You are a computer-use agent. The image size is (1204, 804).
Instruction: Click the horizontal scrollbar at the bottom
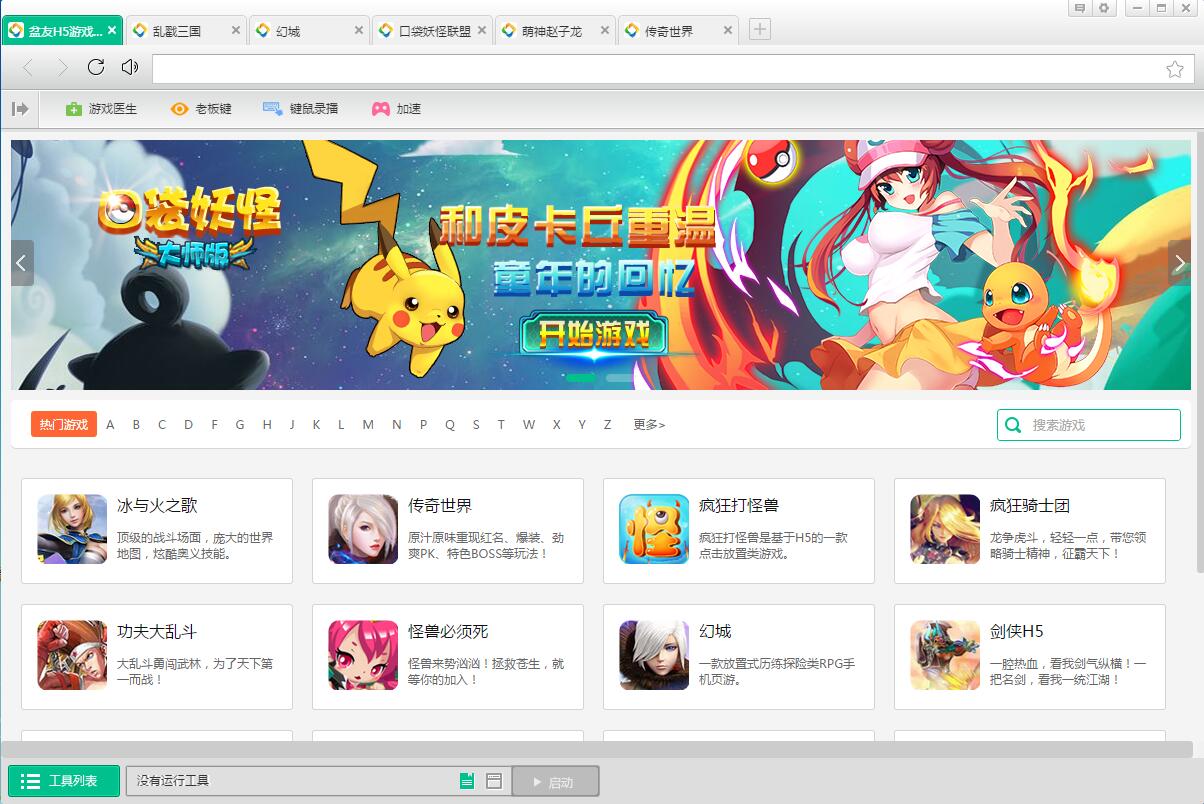coord(597,749)
